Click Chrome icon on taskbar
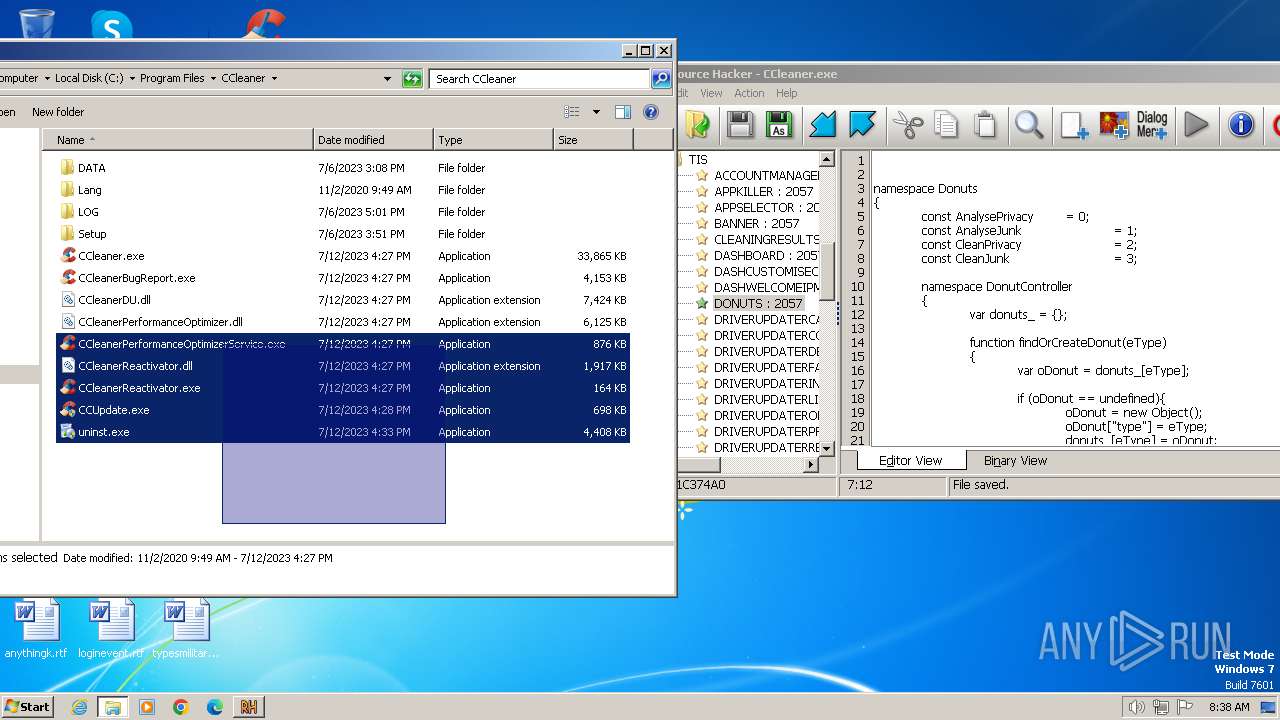This screenshot has height=720, width=1280. point(181,706)
